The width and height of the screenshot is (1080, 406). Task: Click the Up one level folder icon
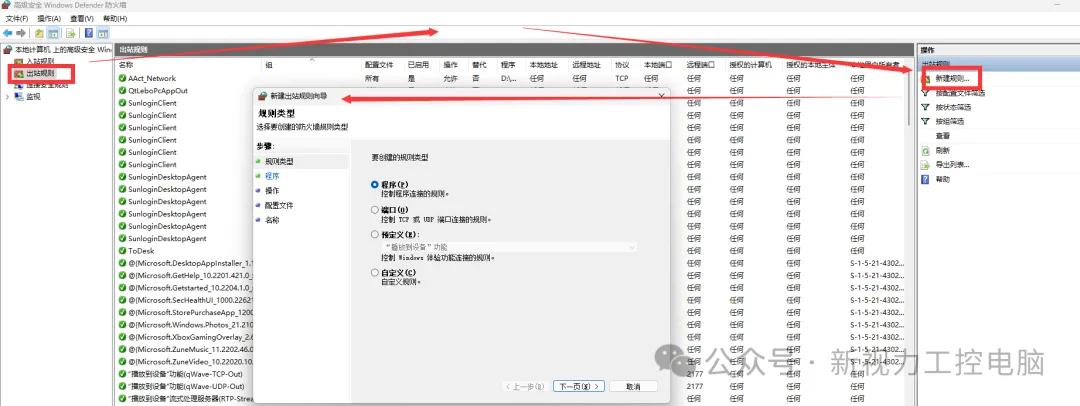[x=39, y=33]
